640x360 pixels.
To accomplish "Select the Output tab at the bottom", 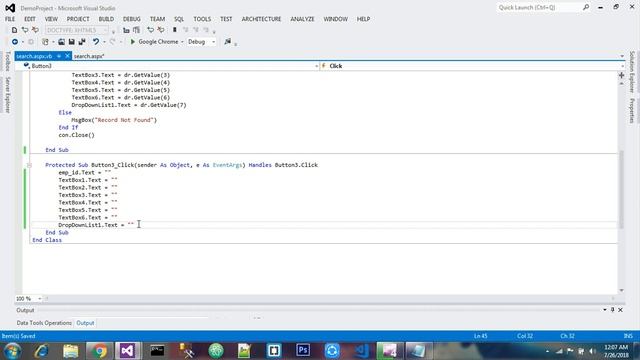I will click(85, 323).
